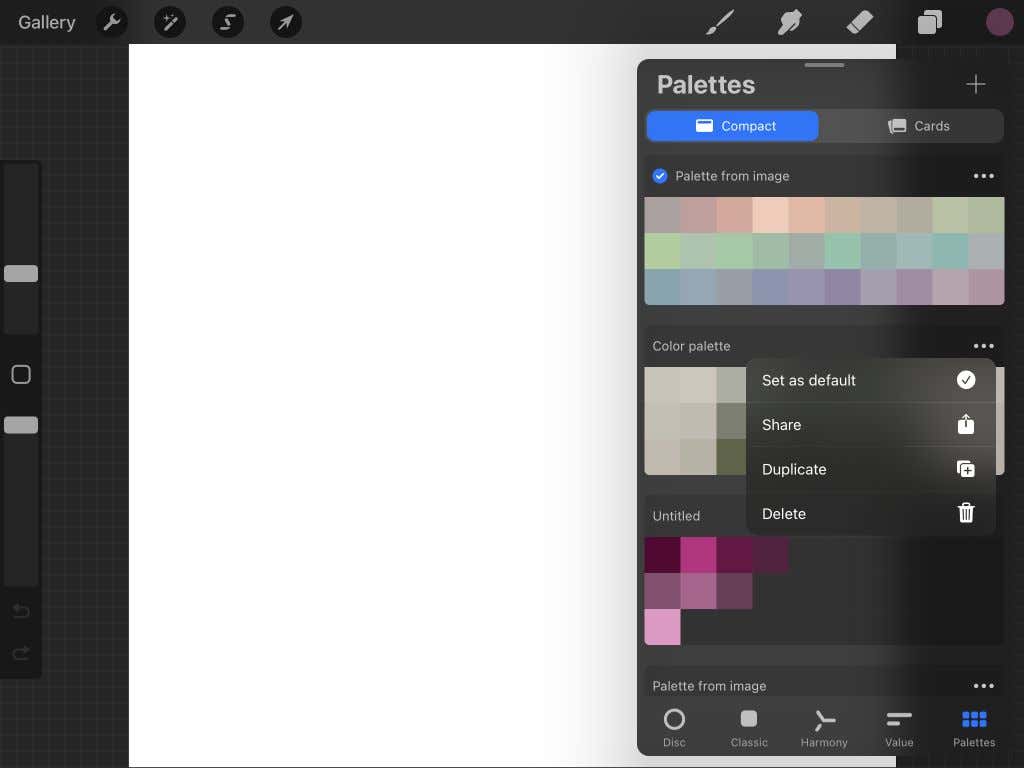Pick the magenta swatch in Untitled palette
Image resolution: width=1024 pixels, height=768 pixels.
click(x=699, y=555)
